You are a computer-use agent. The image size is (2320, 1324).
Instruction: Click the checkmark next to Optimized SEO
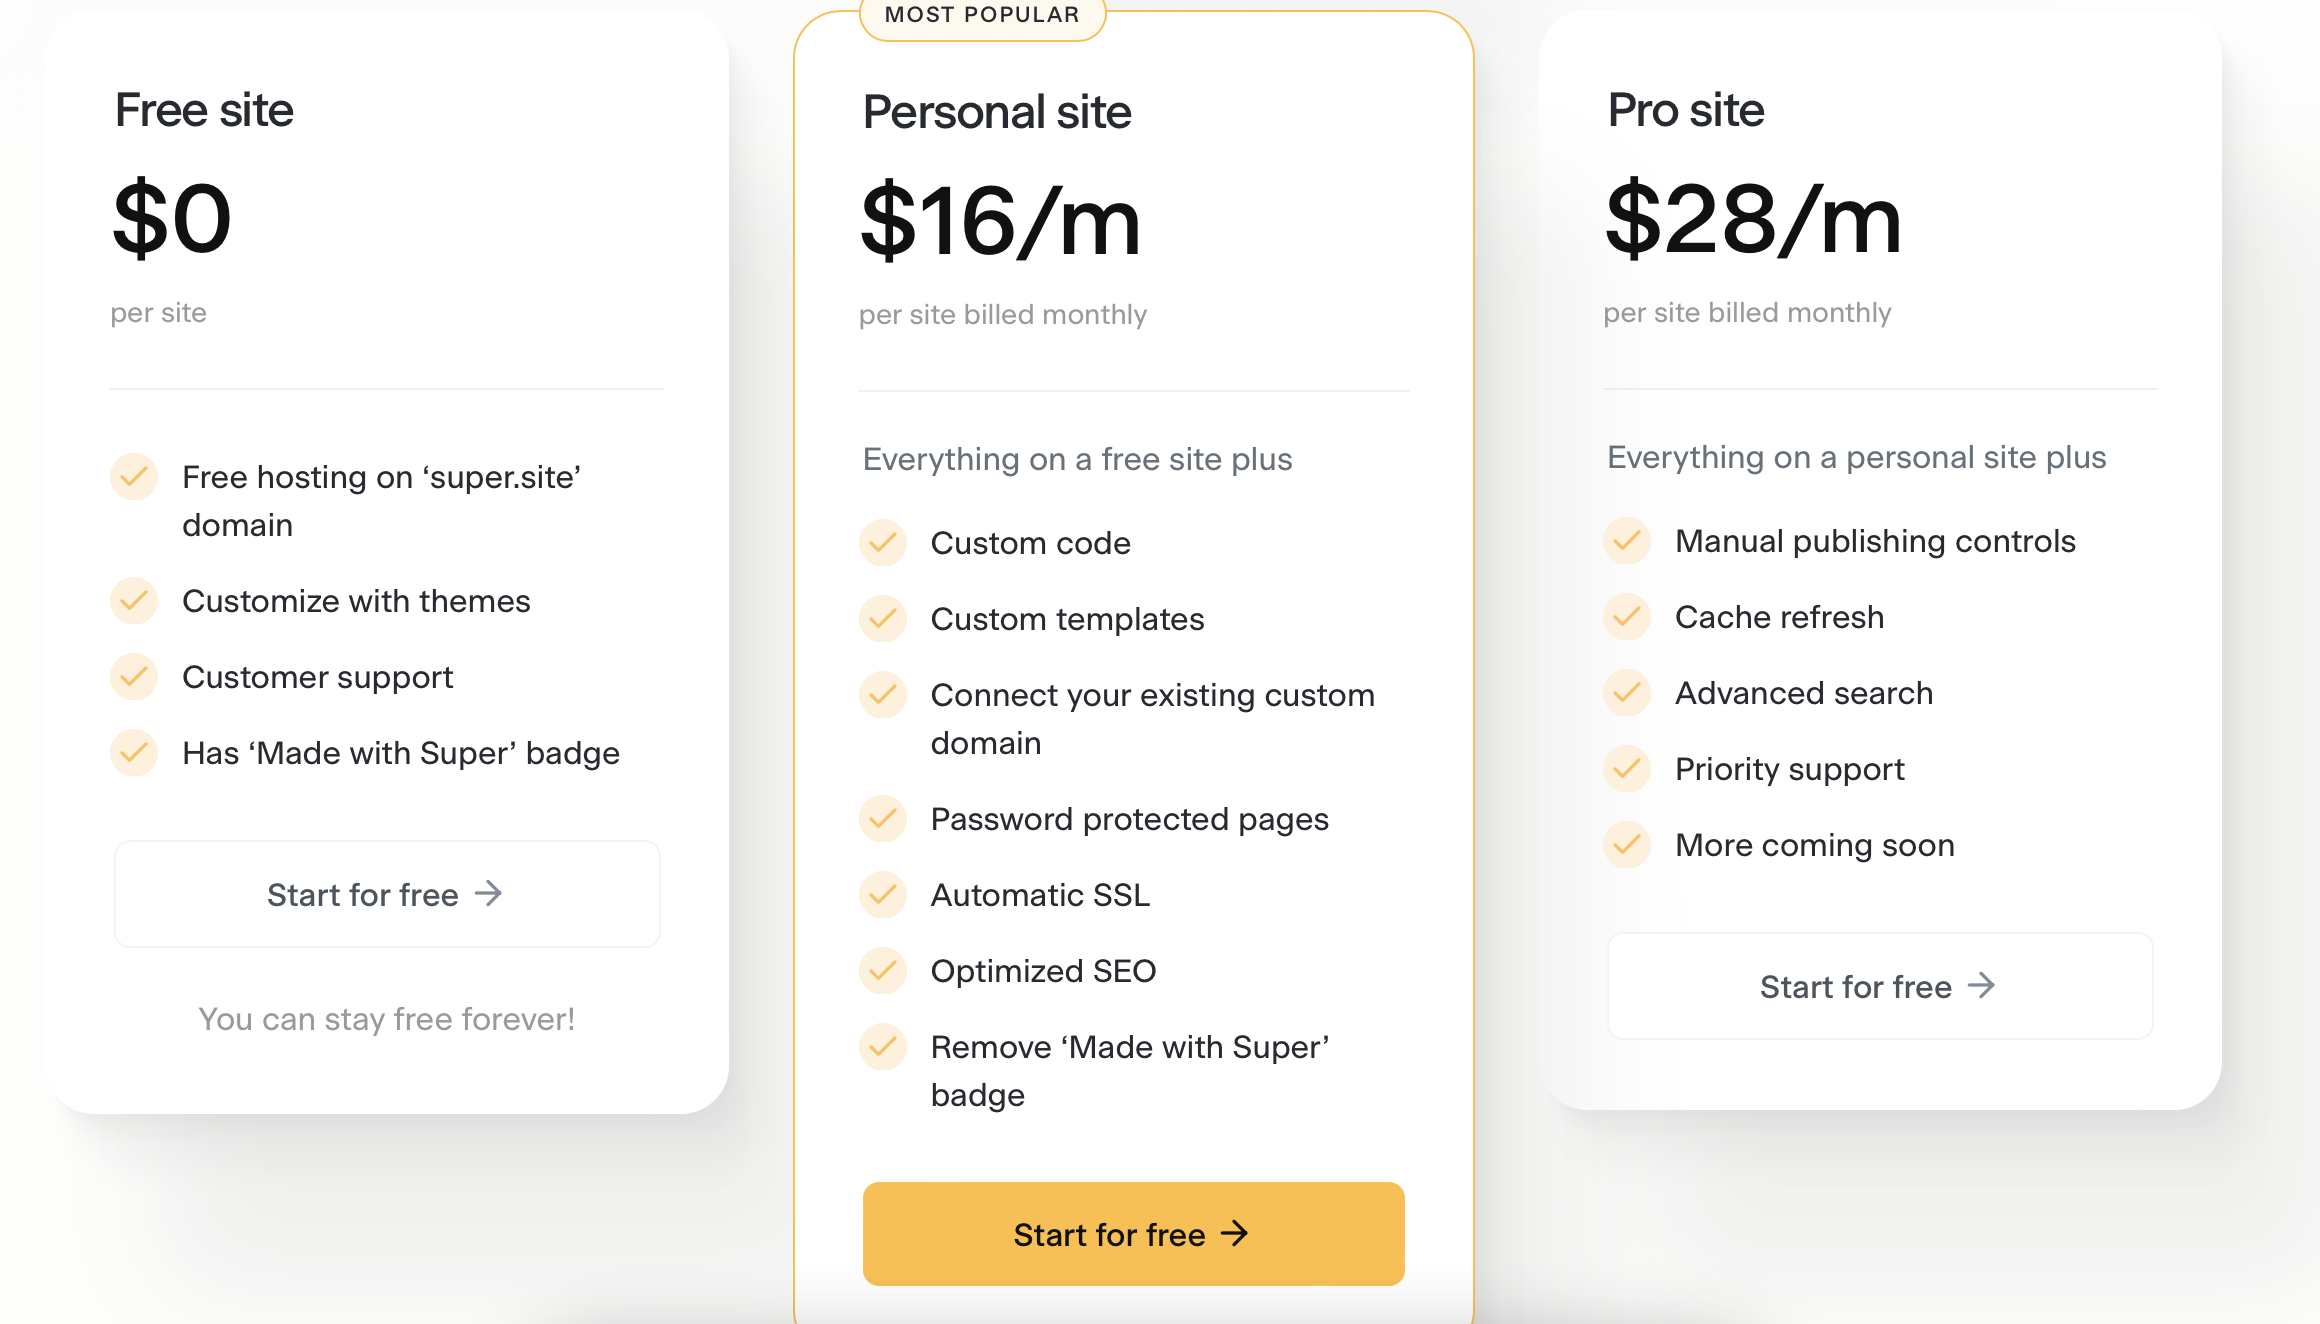[x=883, y=970]
